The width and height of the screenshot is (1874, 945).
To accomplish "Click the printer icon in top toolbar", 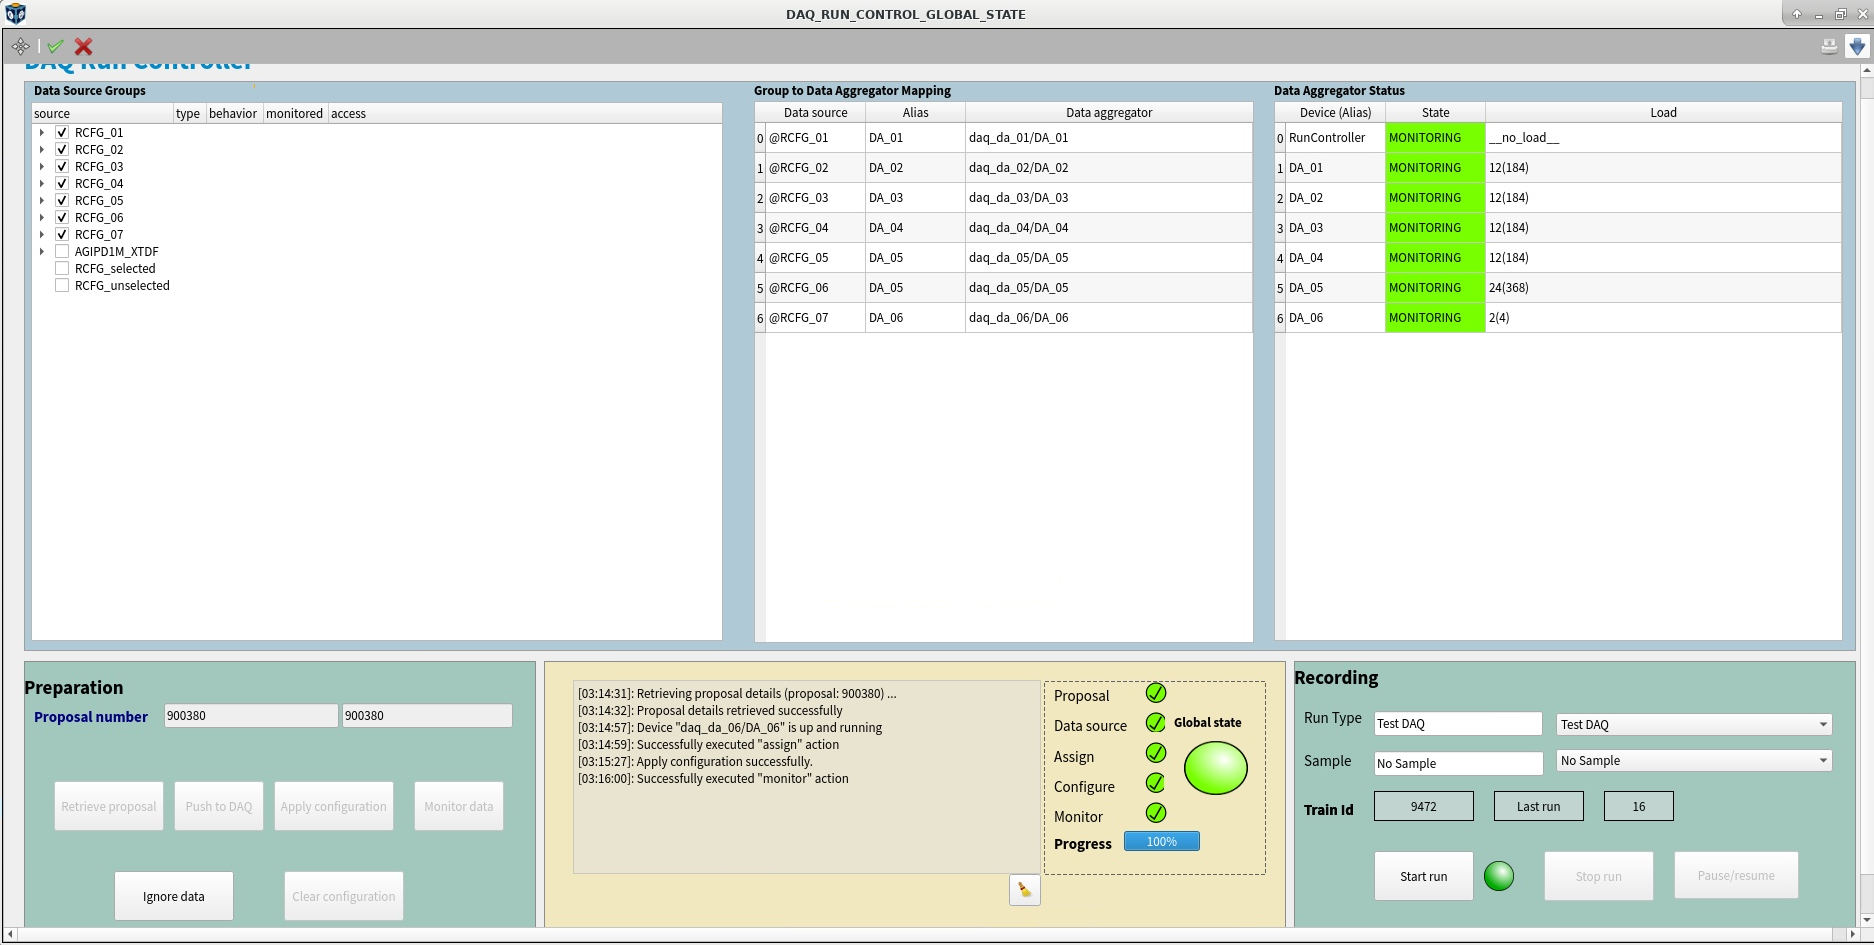I will click(x=1829, y=46).
